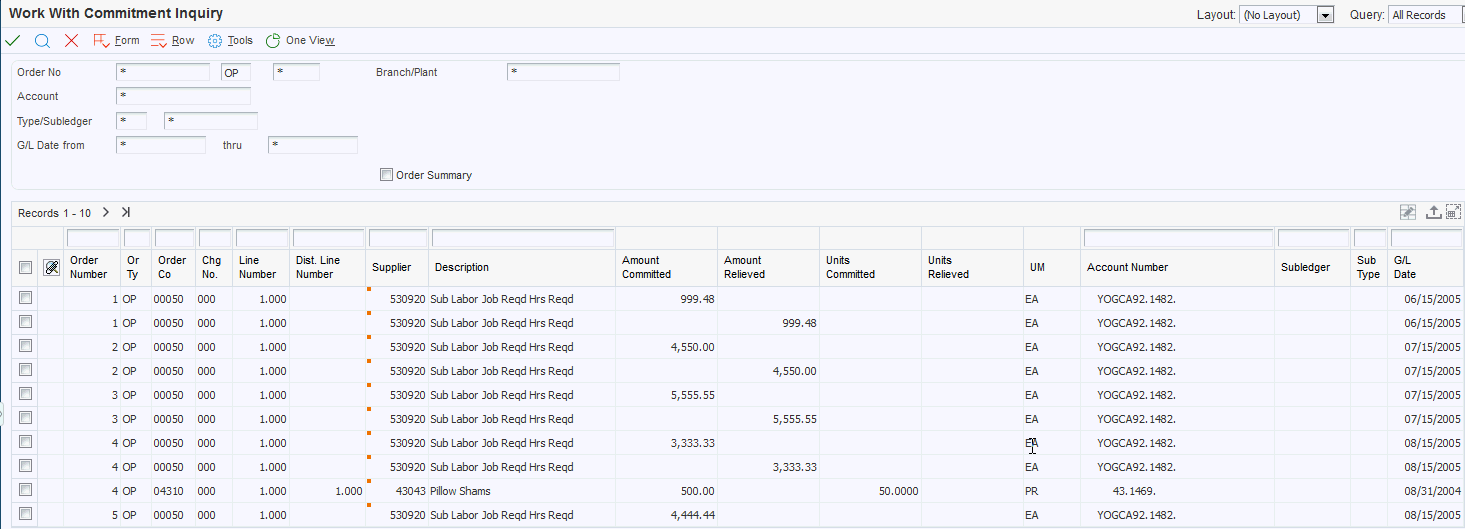Check the row with Amount Committed 4,550.00
This screenshot has height=529, width=1465.
[25, 346]
